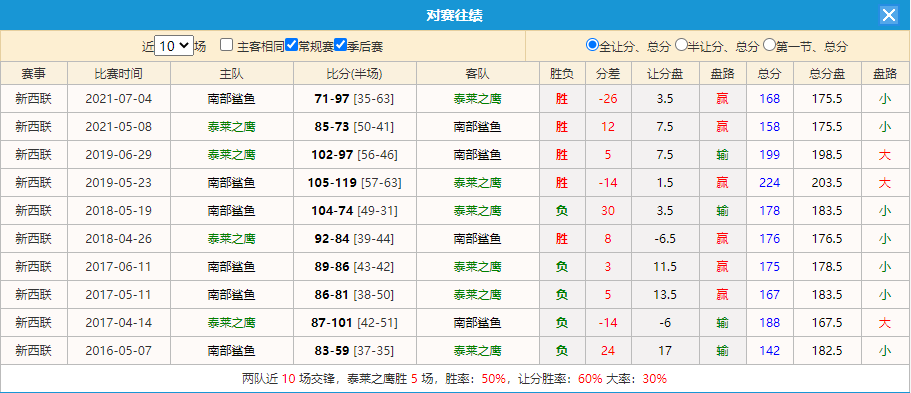Click total points value 142
The image size is (911, 393).
(x=769, y=351)
